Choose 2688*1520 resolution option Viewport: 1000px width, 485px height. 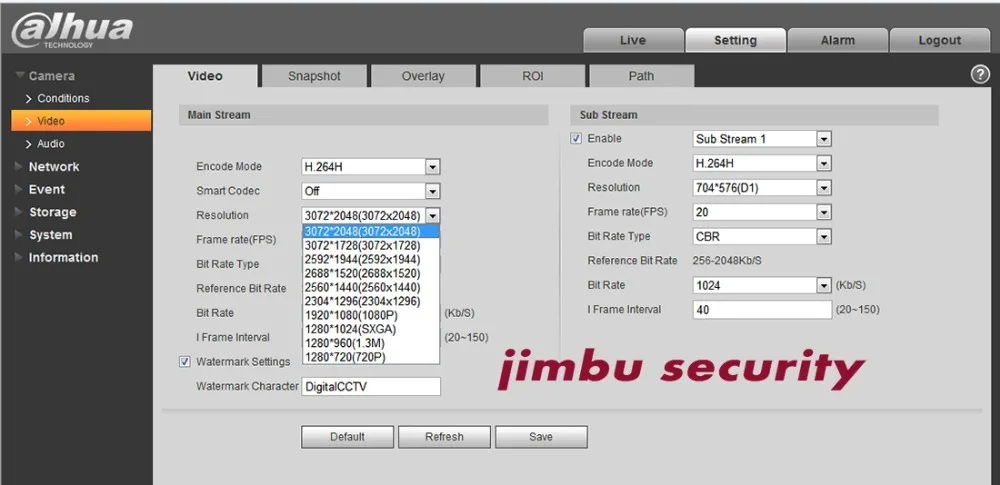click(371, 273)
